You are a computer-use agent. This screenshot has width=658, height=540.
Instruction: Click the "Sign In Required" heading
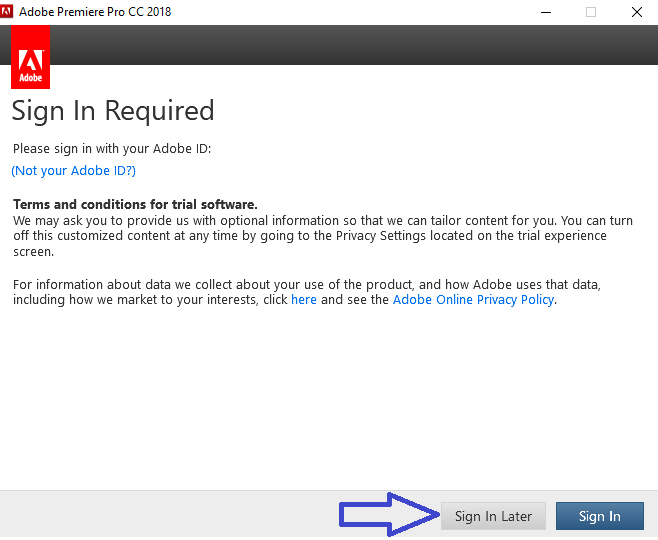[x=113, y=110]
